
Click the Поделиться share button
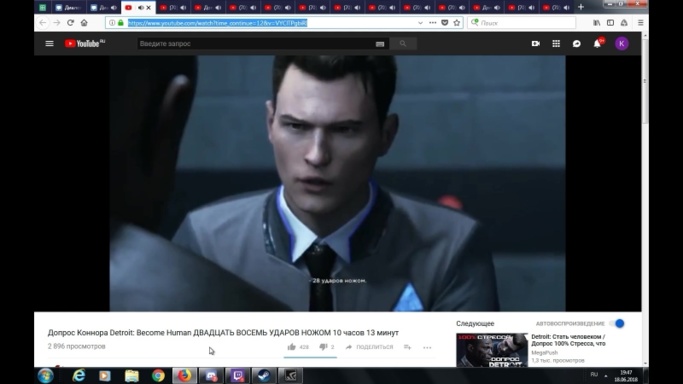pos(369,347)
